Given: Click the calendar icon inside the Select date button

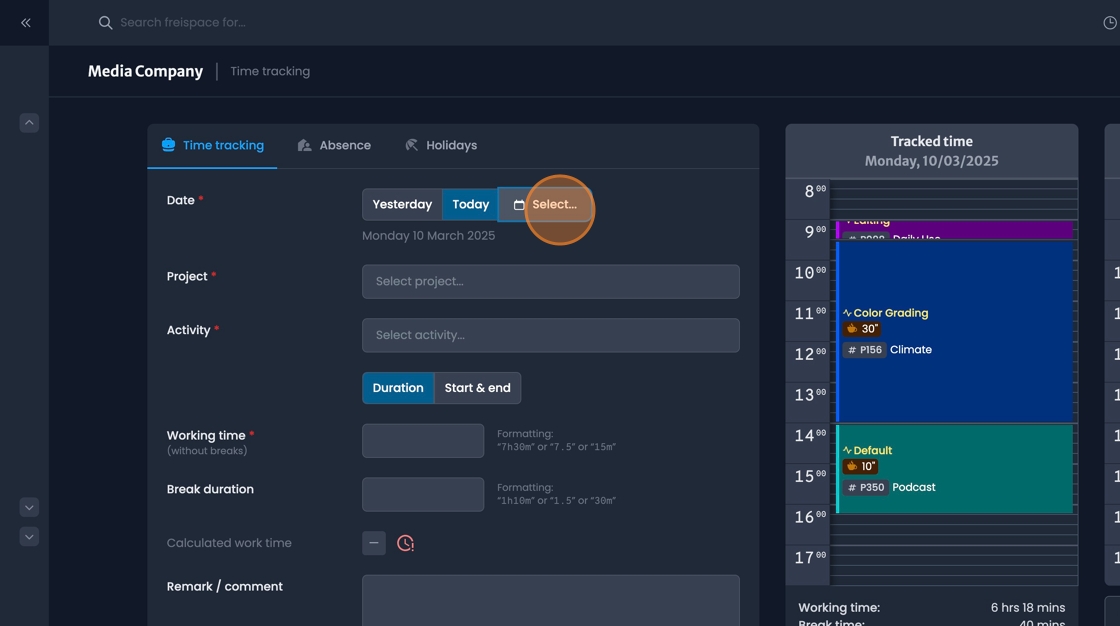Looking at the screenshot, I should tap(519, 204).
